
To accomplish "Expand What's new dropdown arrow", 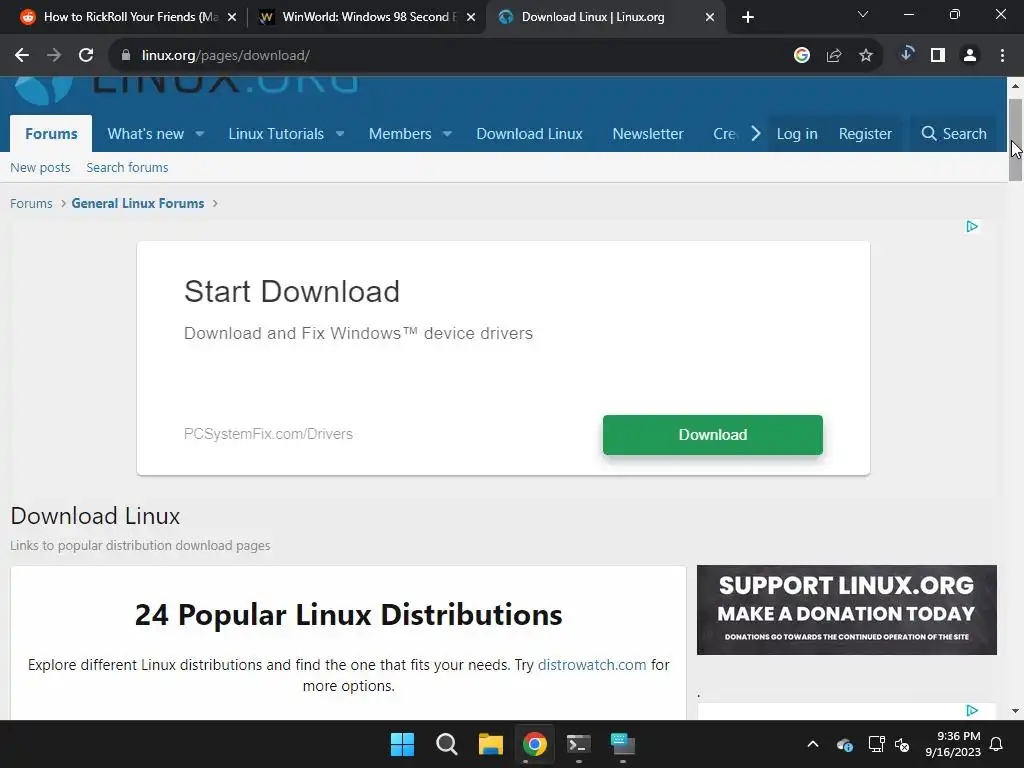I will coord(200,134).
